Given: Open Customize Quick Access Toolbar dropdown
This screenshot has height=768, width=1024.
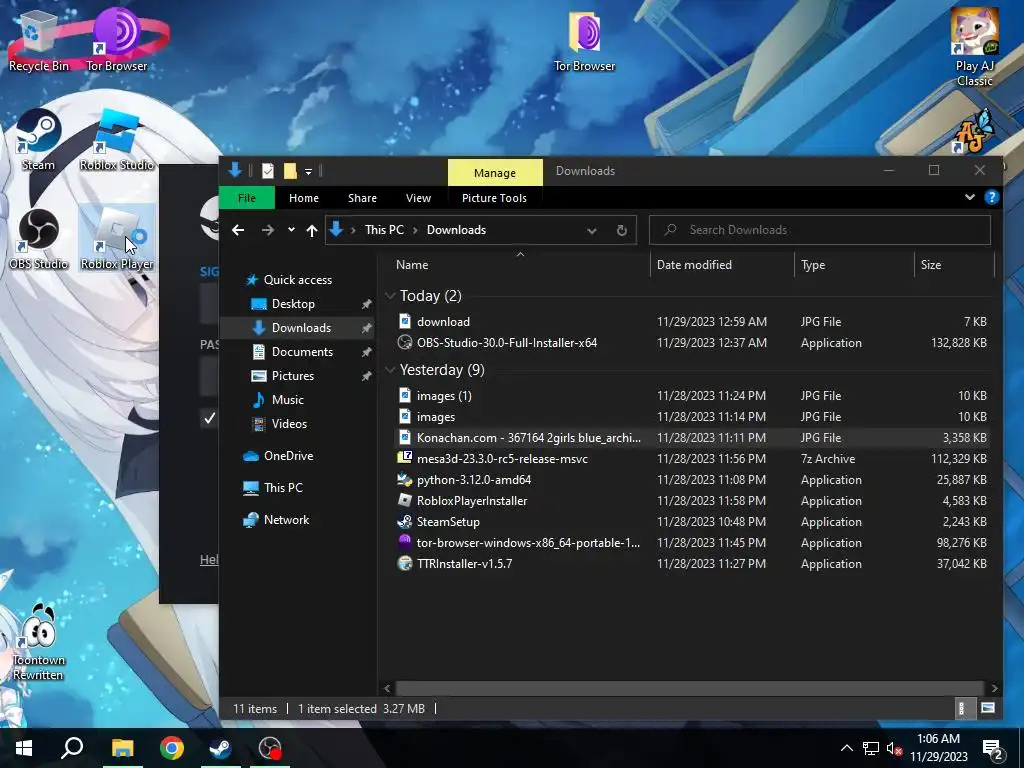Looking at the screenshot, I should (x=308, y=172).
